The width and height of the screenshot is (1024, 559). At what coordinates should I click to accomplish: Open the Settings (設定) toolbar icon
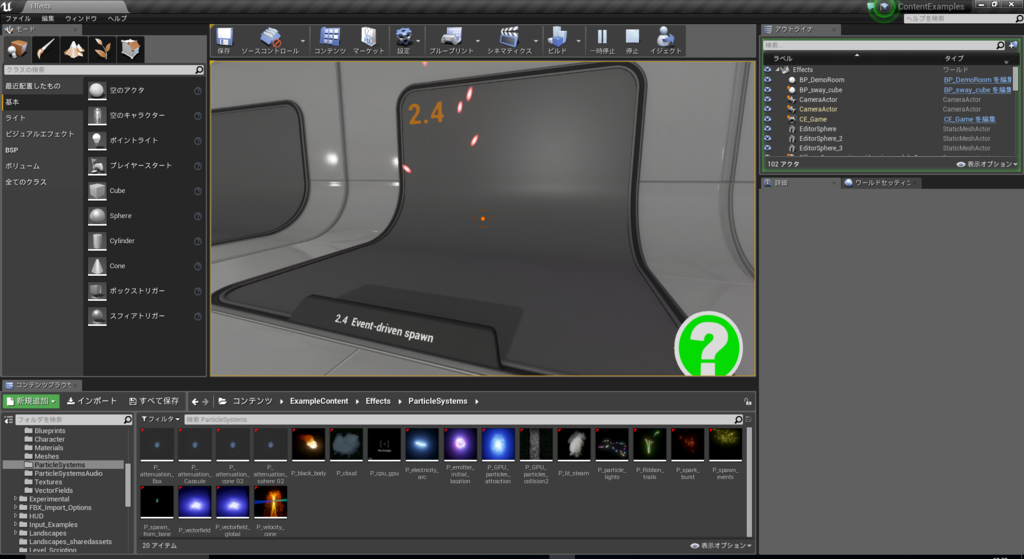(x=404, y=40)
